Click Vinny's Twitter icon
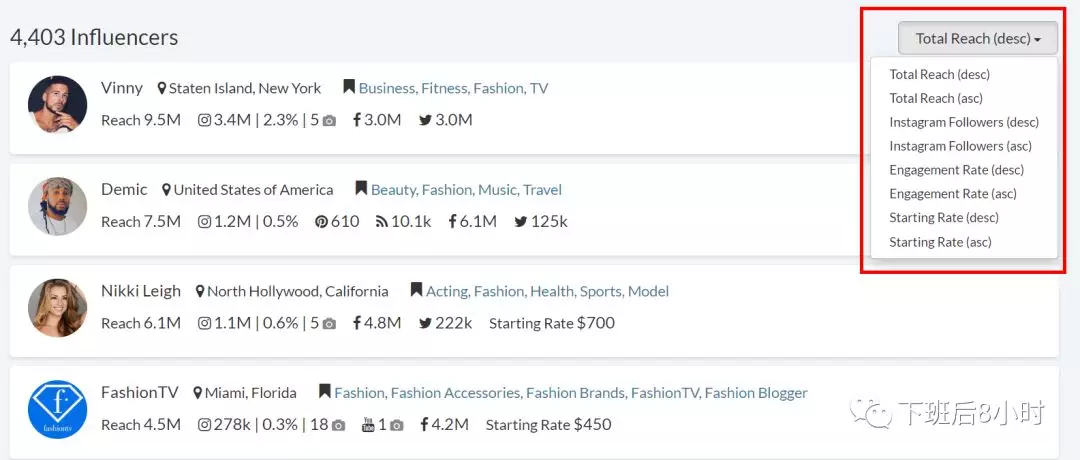The width and height of the screenshot is (1080, 460). (x=426, y=120)
